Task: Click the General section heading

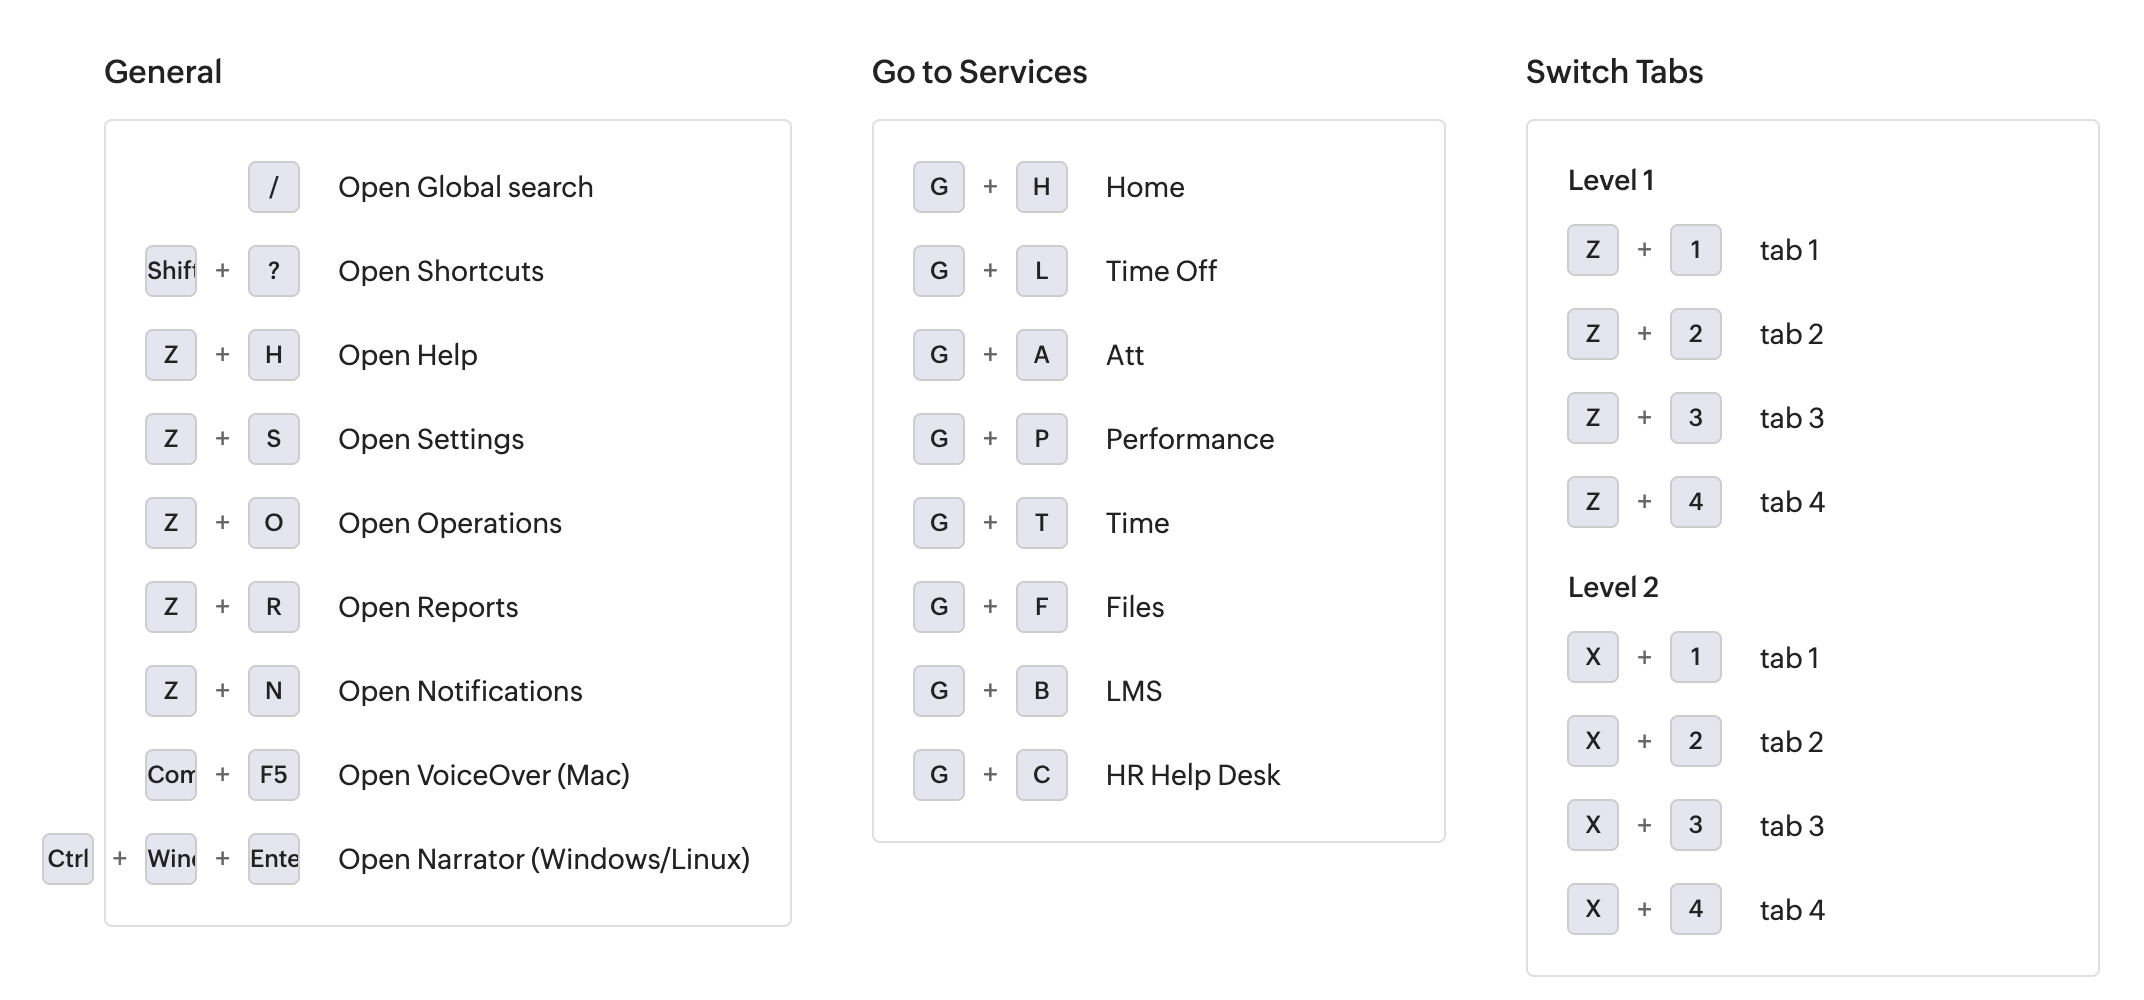Action: click(163, 72)
